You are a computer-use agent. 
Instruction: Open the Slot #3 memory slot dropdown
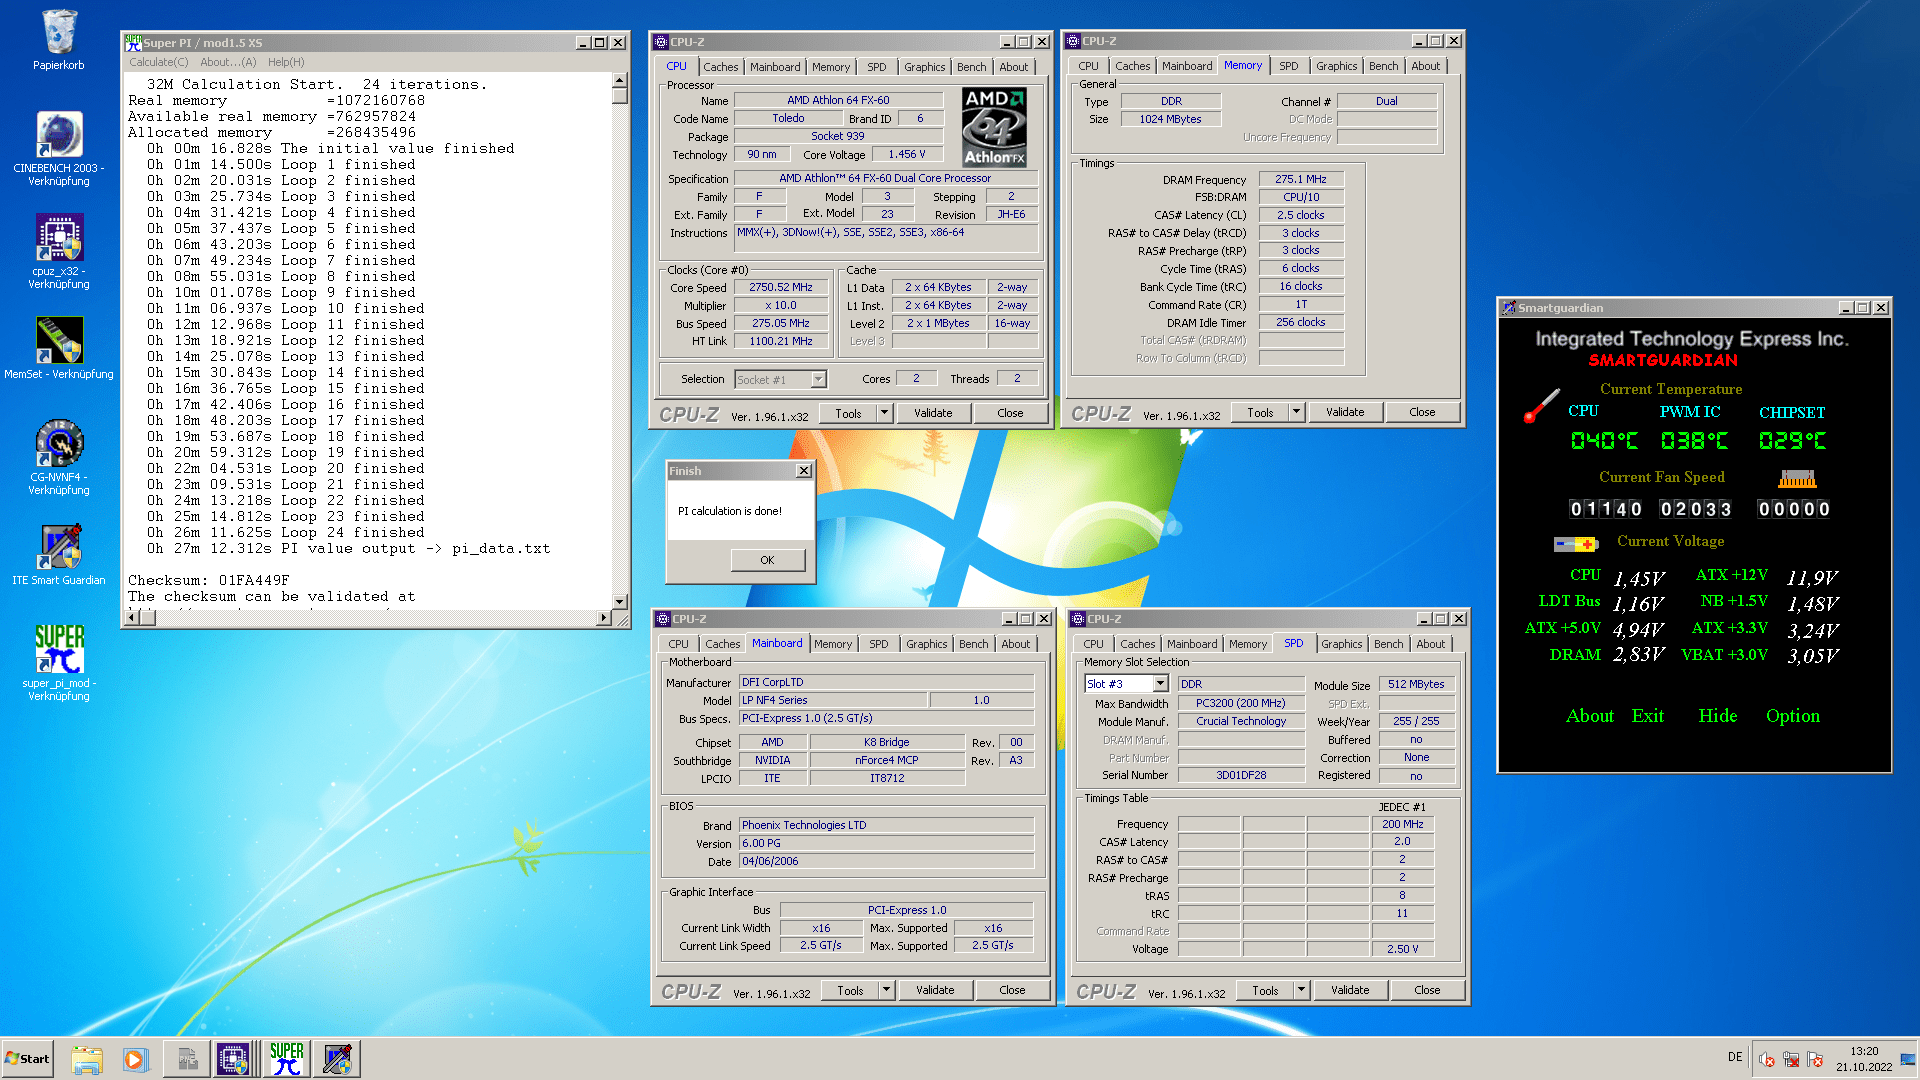1160,684
